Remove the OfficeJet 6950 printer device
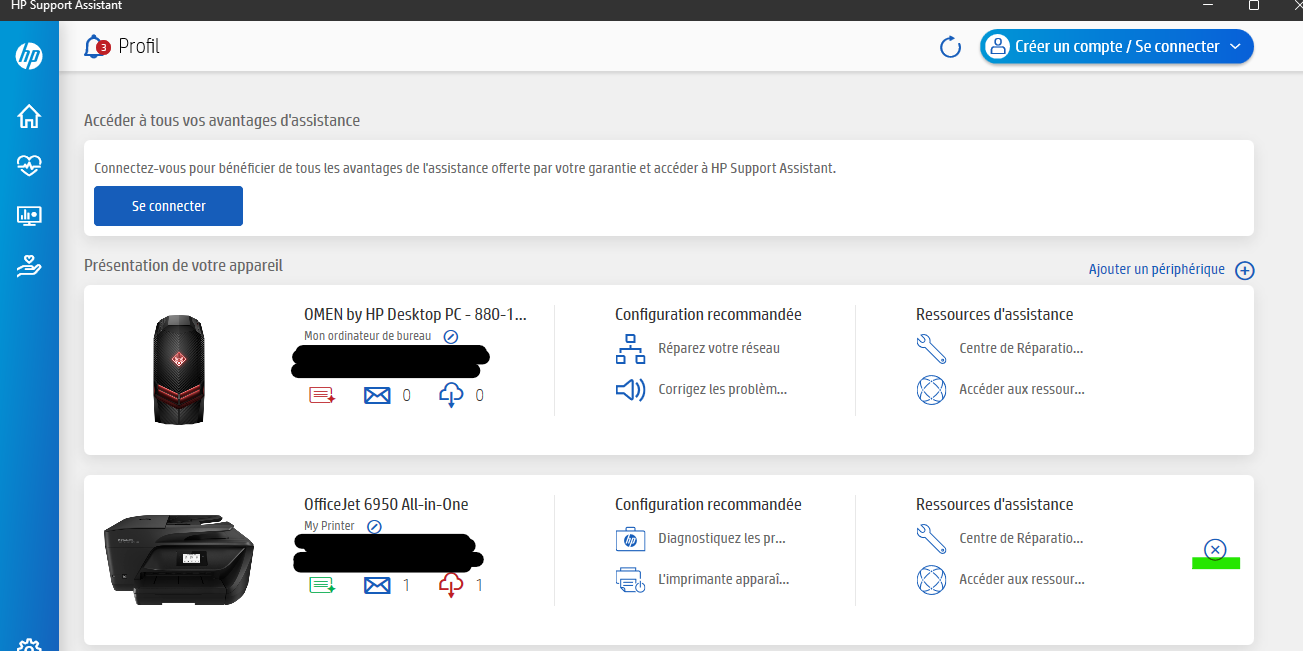This screenshot has height=651, width=1303. 1215,549
